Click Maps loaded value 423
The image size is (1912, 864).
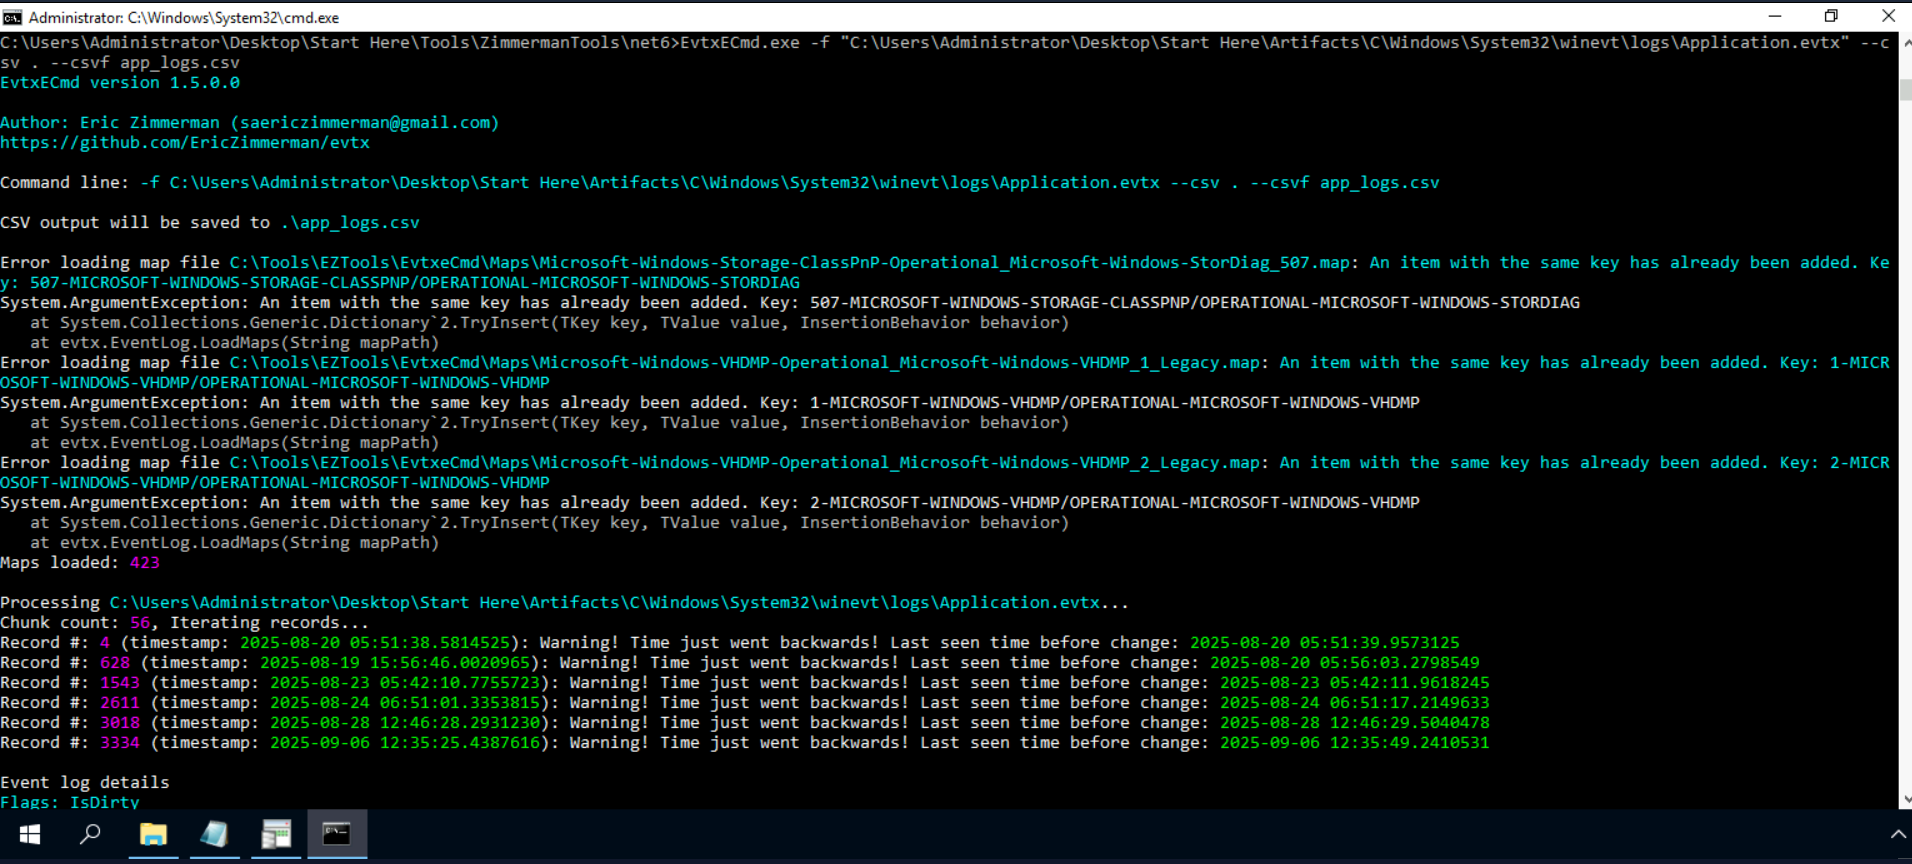click(145, 562)
